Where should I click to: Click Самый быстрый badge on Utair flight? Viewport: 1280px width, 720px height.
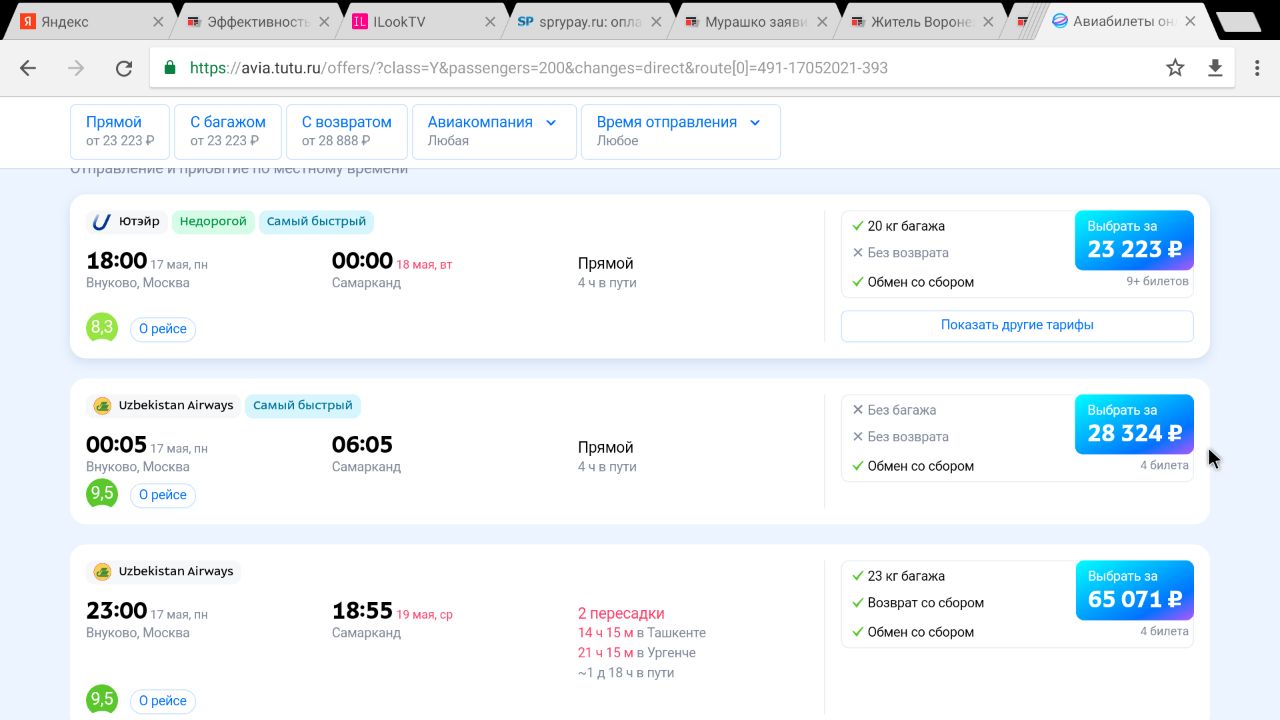click(x=316, y=222)
